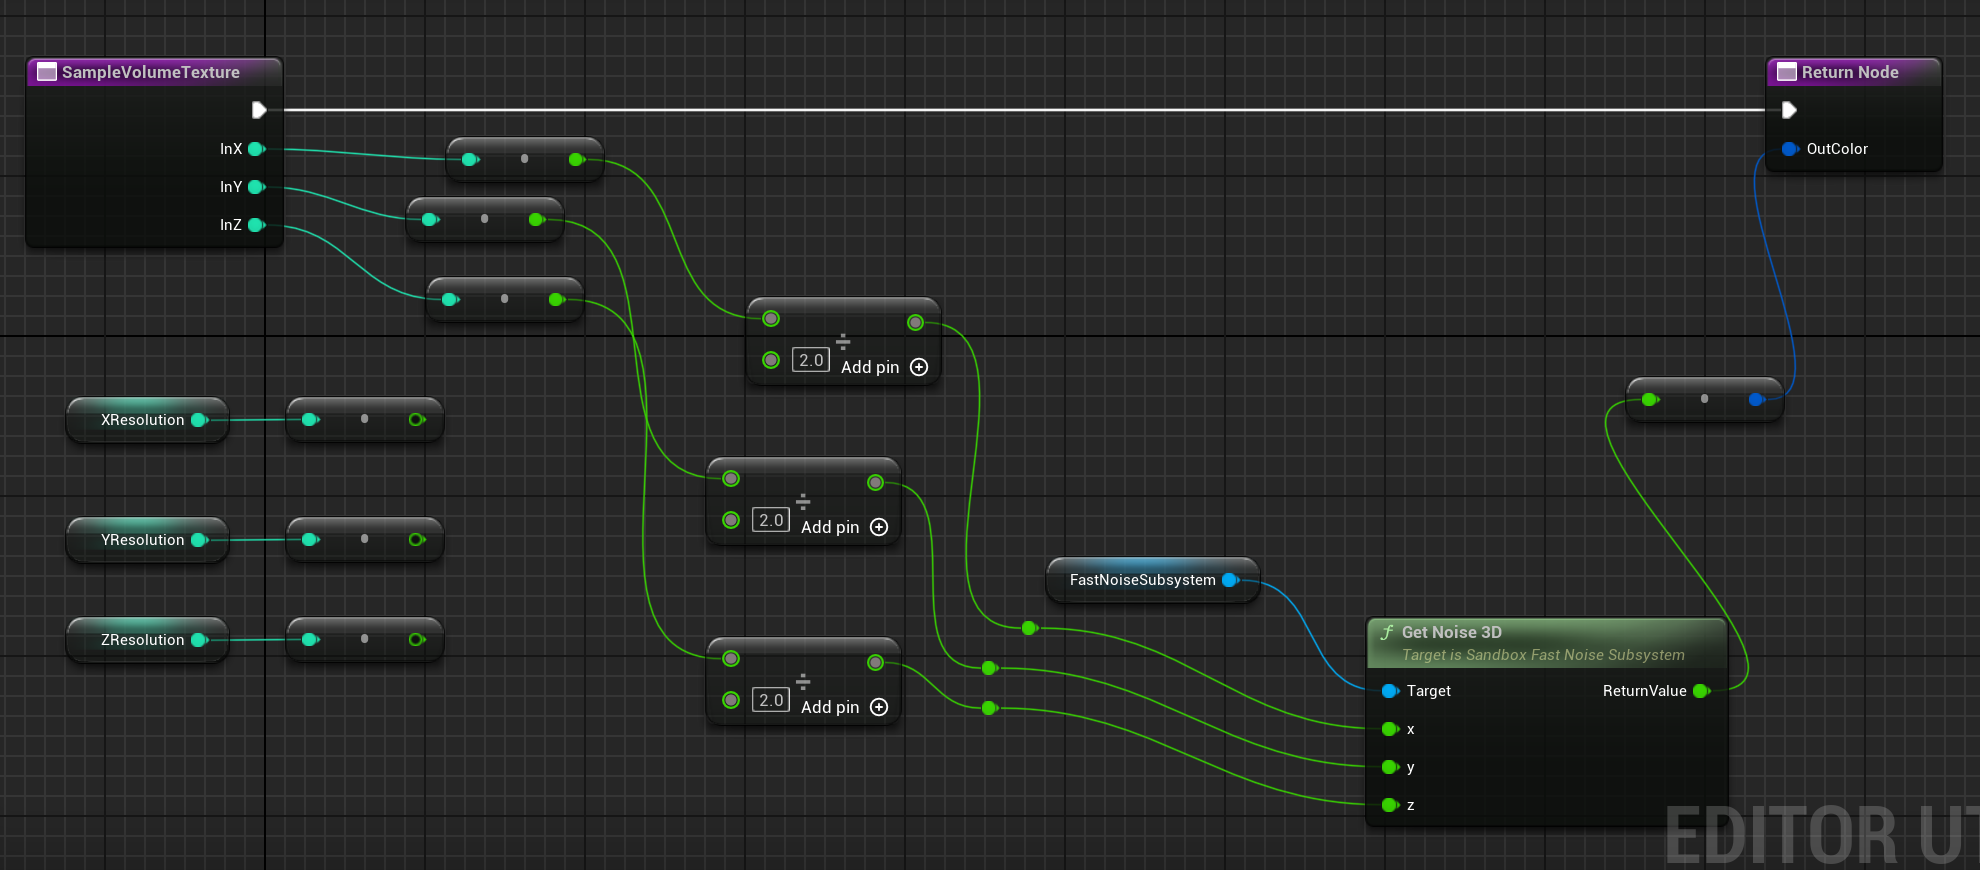Click output pin of conversion node wired to InZ
This screenshot has height=870, width=1980.
point(556,299)
